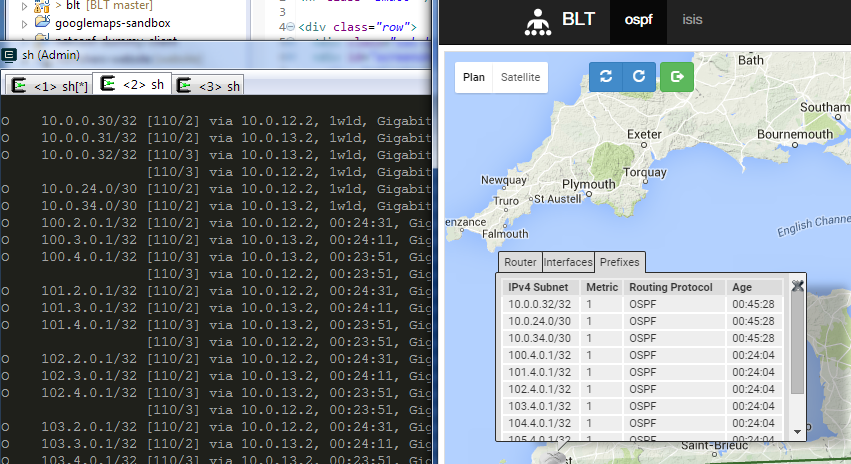Image resolution: width=851 pixels, height=464 pixels.
Task: Click the terminal icon of tab <3> sh
Action: coord(184,86)
